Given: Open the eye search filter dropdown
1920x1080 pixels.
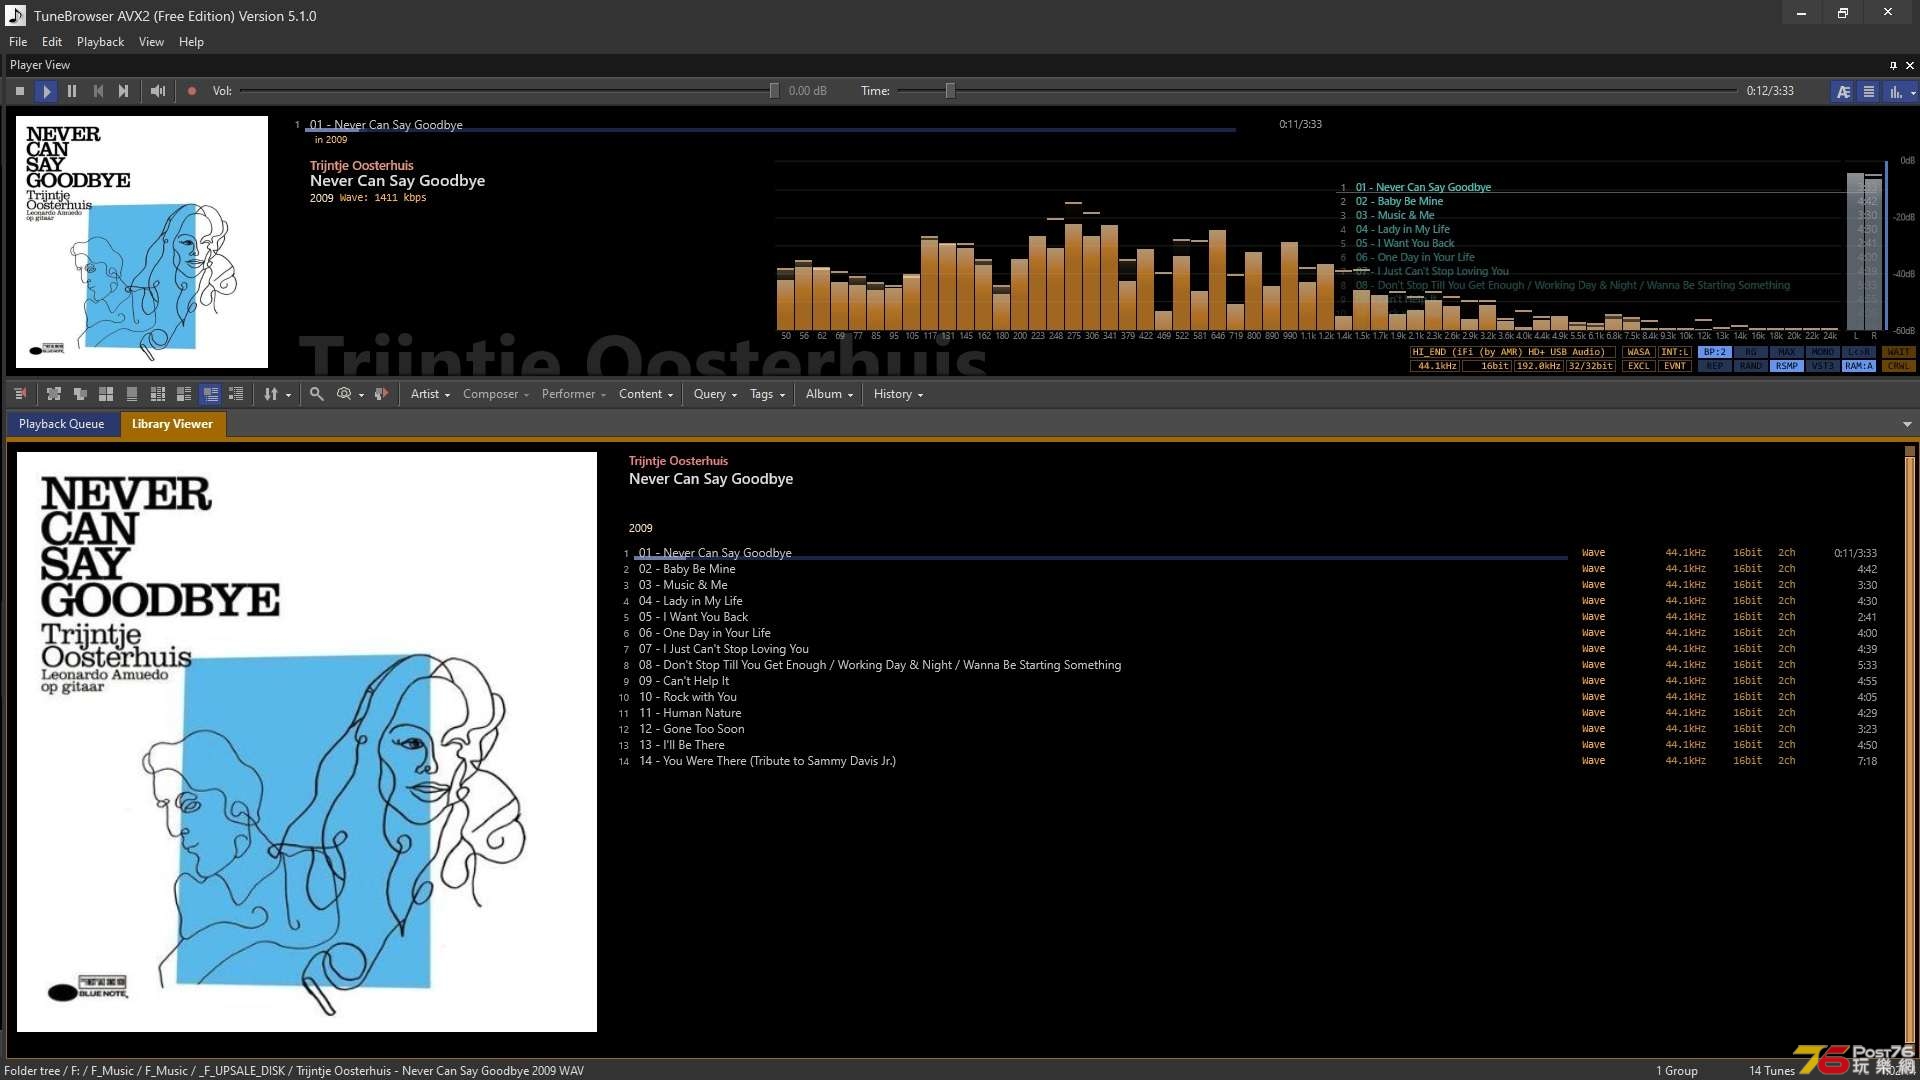Looking at the screenshot, I should 349,394.
